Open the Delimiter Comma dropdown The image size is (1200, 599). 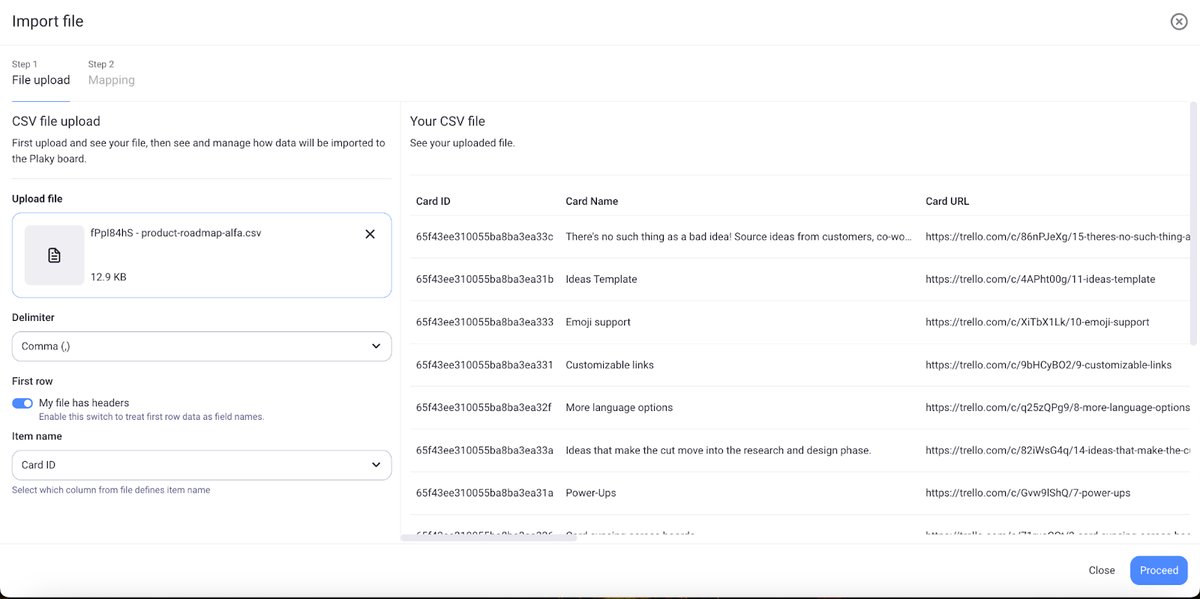point(202,346)
